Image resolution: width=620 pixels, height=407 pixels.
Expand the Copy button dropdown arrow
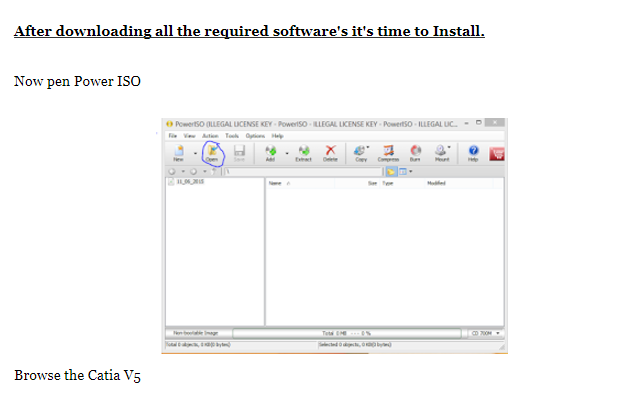[368, 148]
